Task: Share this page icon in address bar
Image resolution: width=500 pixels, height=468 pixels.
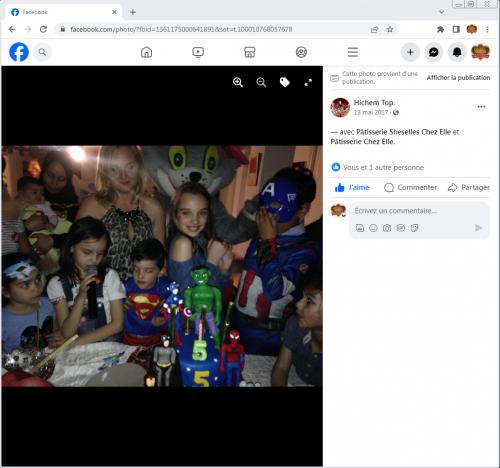Action: pyautogui.click(x=374, y=29)
